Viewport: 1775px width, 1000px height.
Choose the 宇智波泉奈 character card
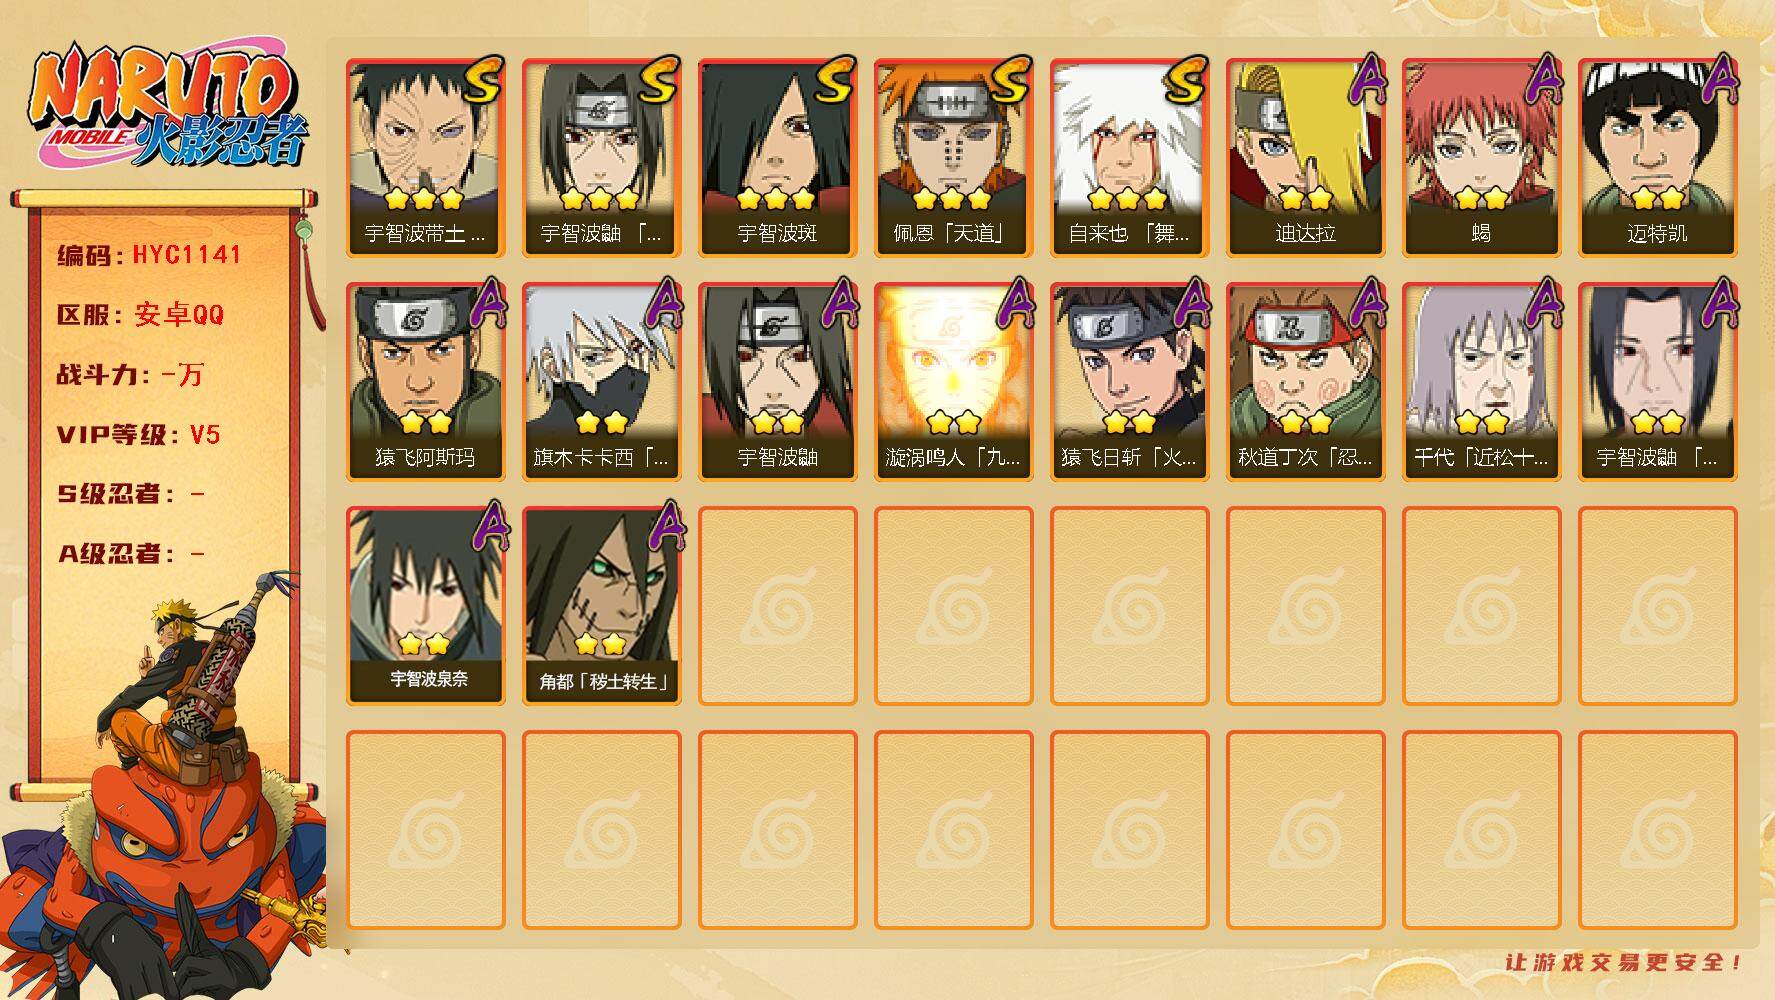[425, 606]
